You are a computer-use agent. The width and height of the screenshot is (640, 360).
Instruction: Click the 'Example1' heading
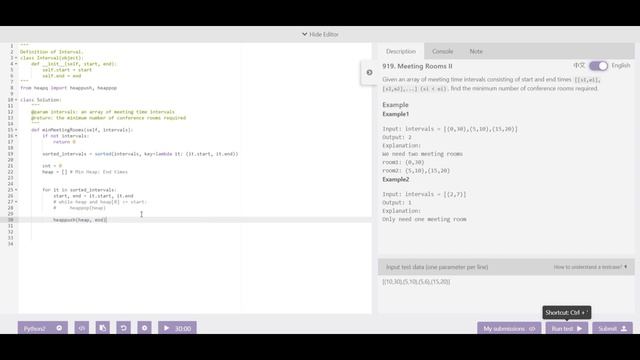pos(396,114)
